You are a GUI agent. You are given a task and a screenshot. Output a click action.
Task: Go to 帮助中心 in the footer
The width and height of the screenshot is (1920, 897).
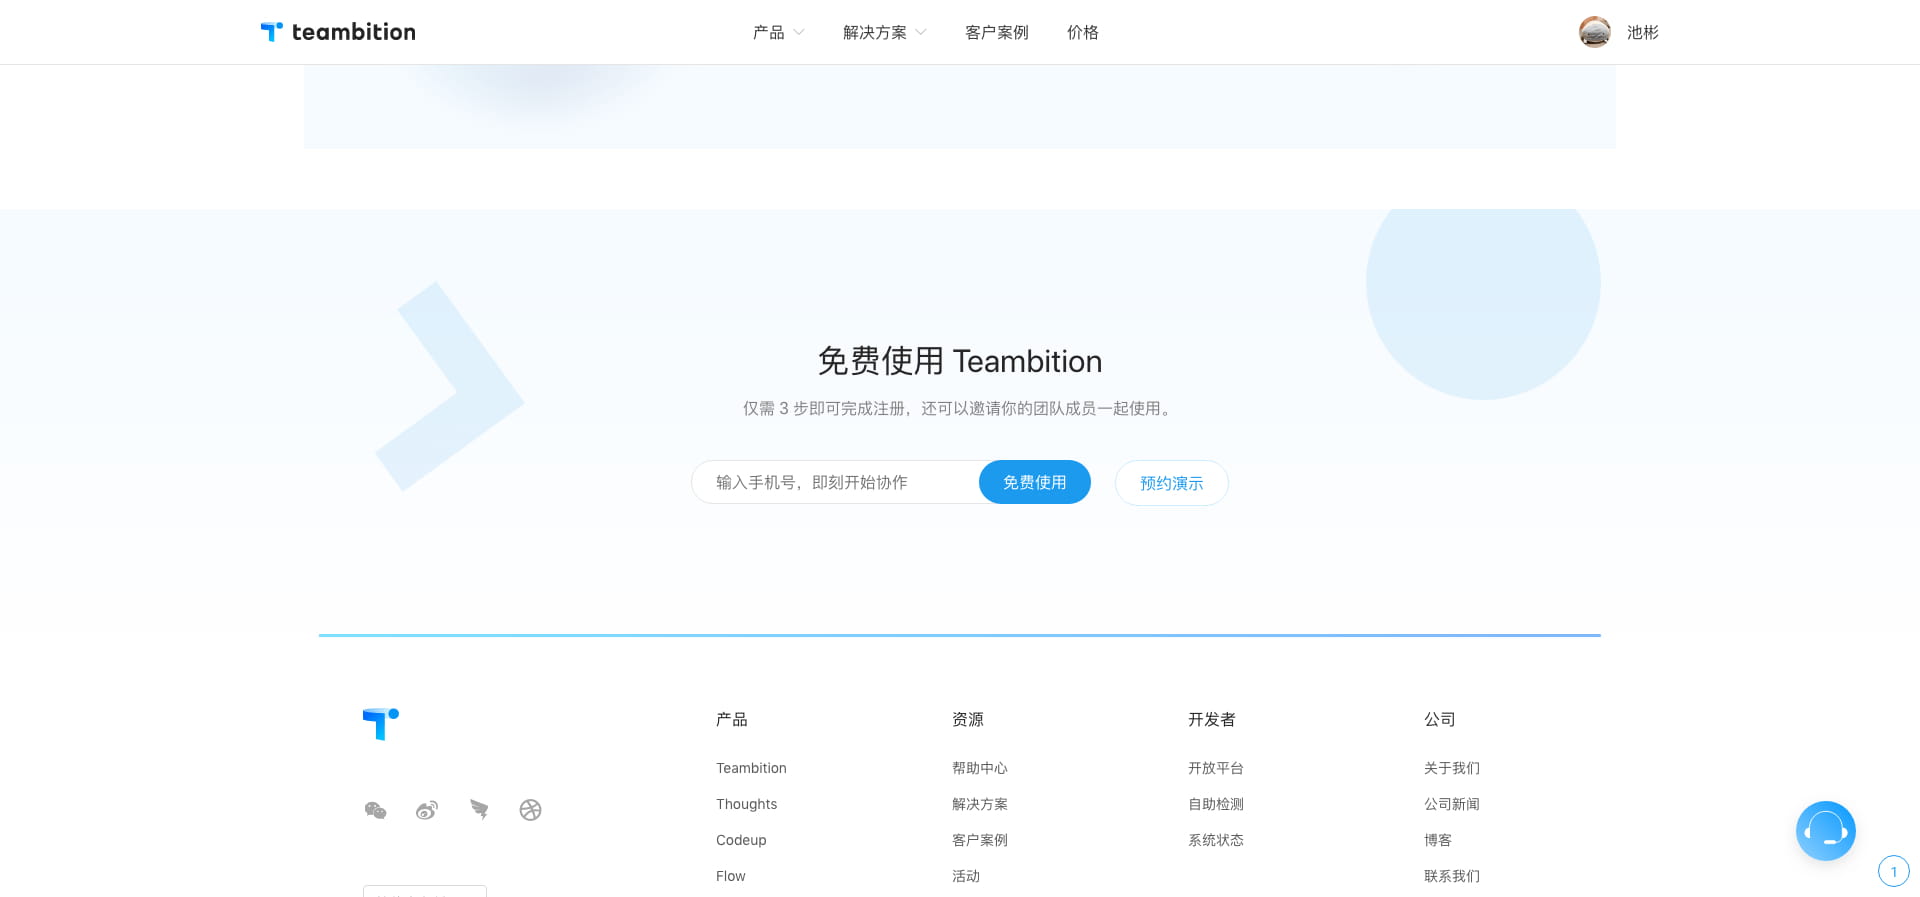click(980, 768)
